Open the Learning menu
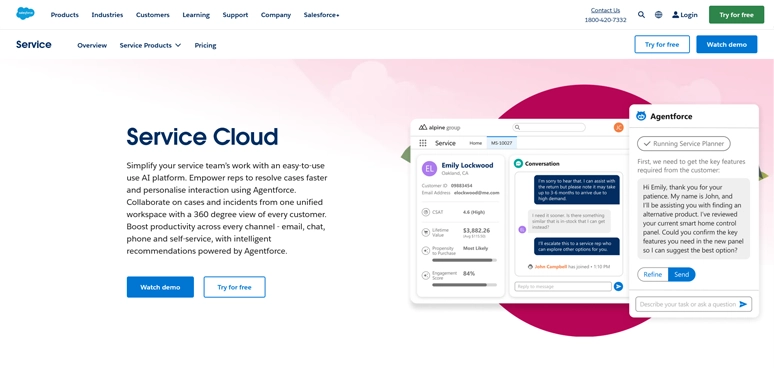The height and width of the screenshot is (377, 774). coord(196,15)
